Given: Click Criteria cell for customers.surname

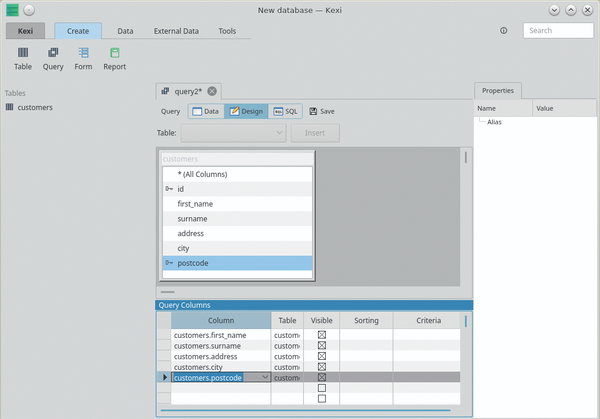Looking at the screenshot, I should (427, 346).
